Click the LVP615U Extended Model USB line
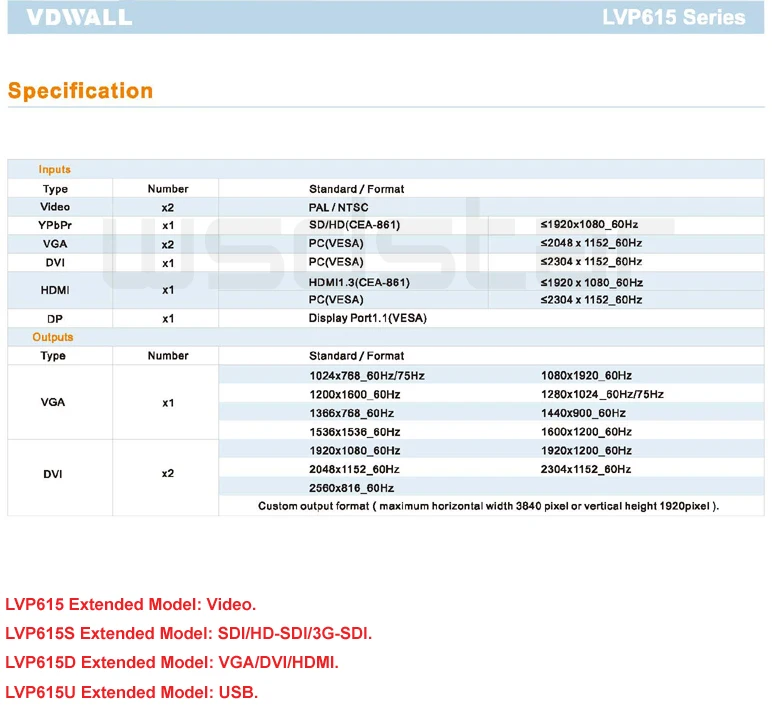 point(131,692)
